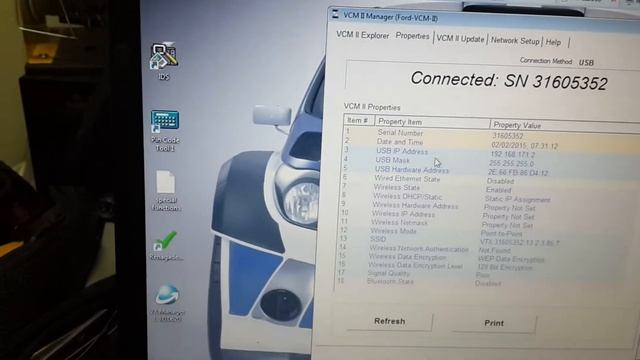Open the blue globe desktop shortcut

pos(167,301)
